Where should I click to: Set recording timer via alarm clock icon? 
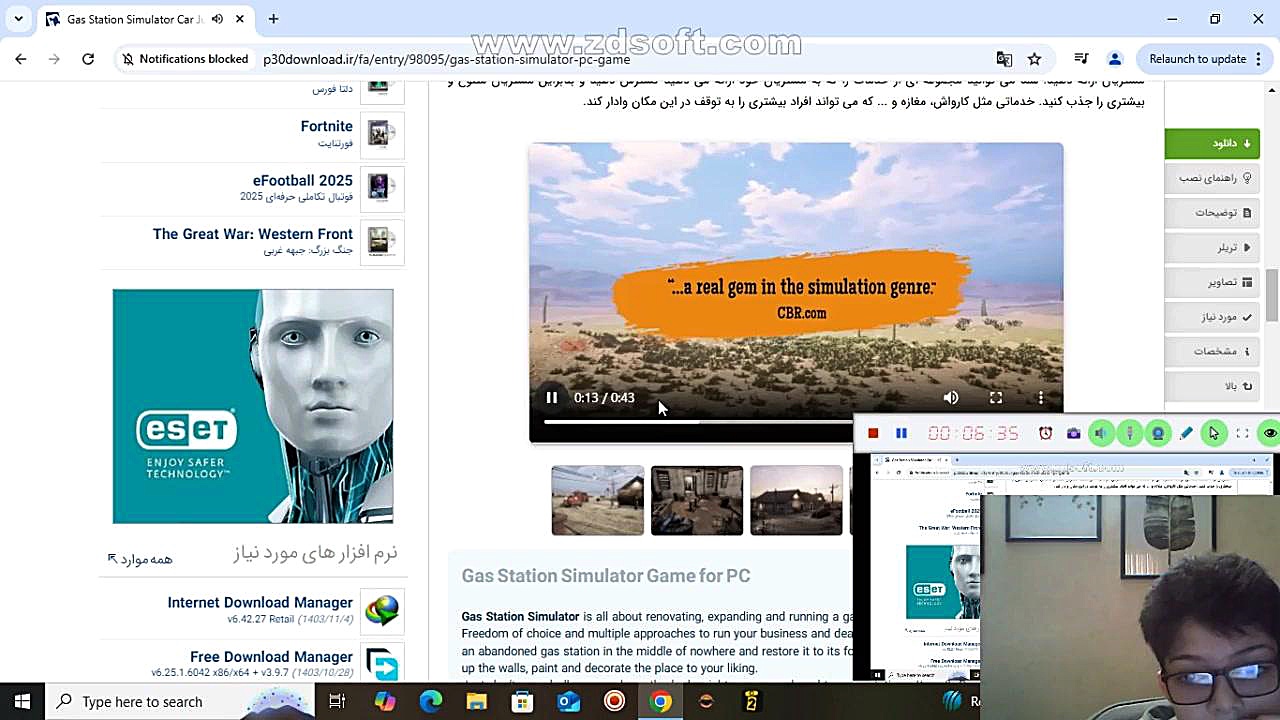1046,433
